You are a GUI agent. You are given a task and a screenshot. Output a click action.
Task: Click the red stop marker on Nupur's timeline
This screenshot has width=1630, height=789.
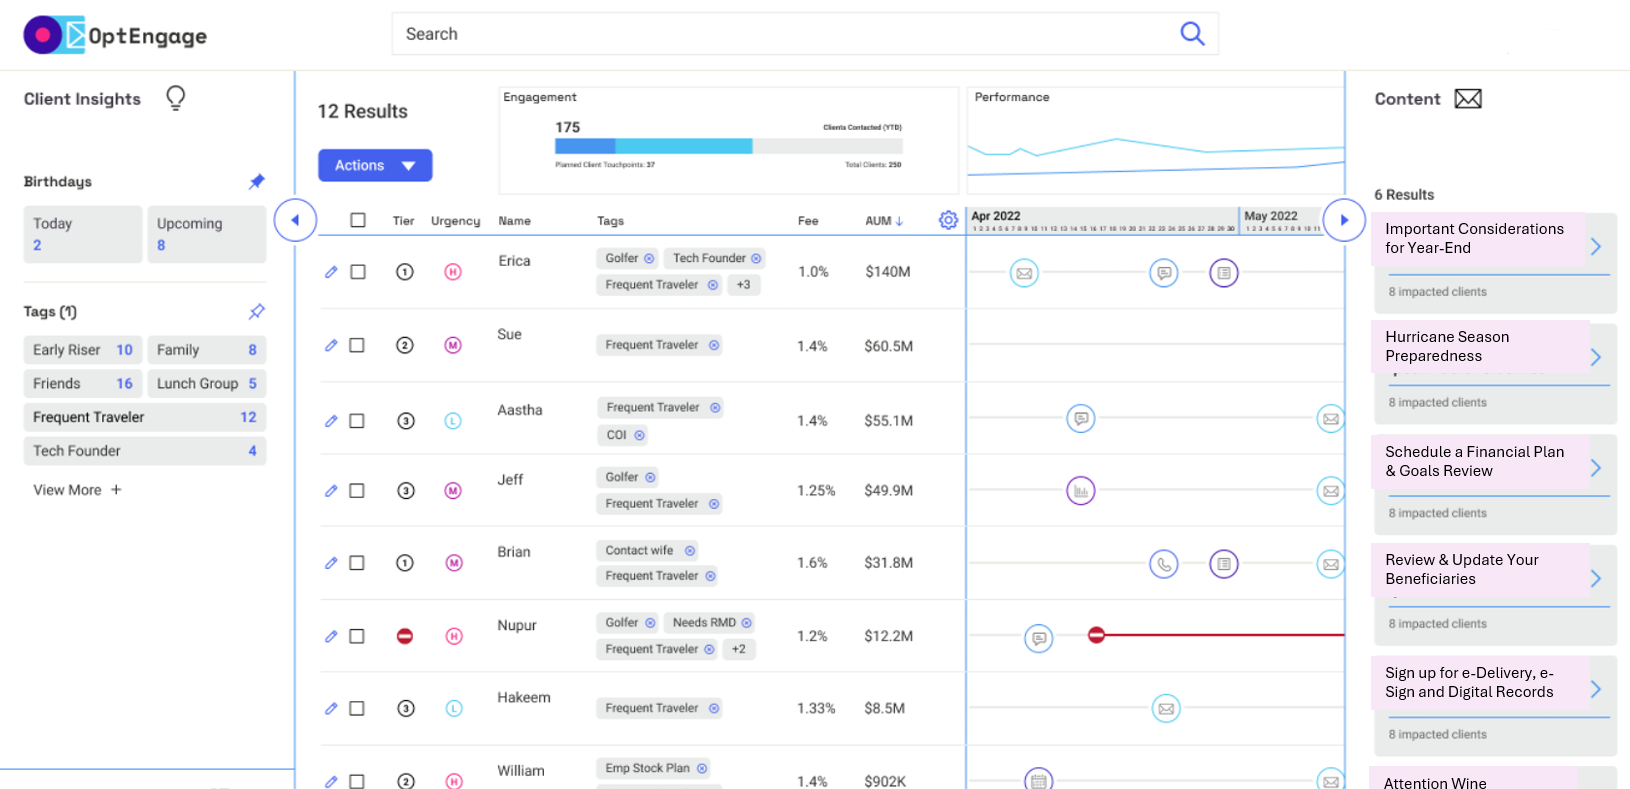click(x=1096, y=635)
